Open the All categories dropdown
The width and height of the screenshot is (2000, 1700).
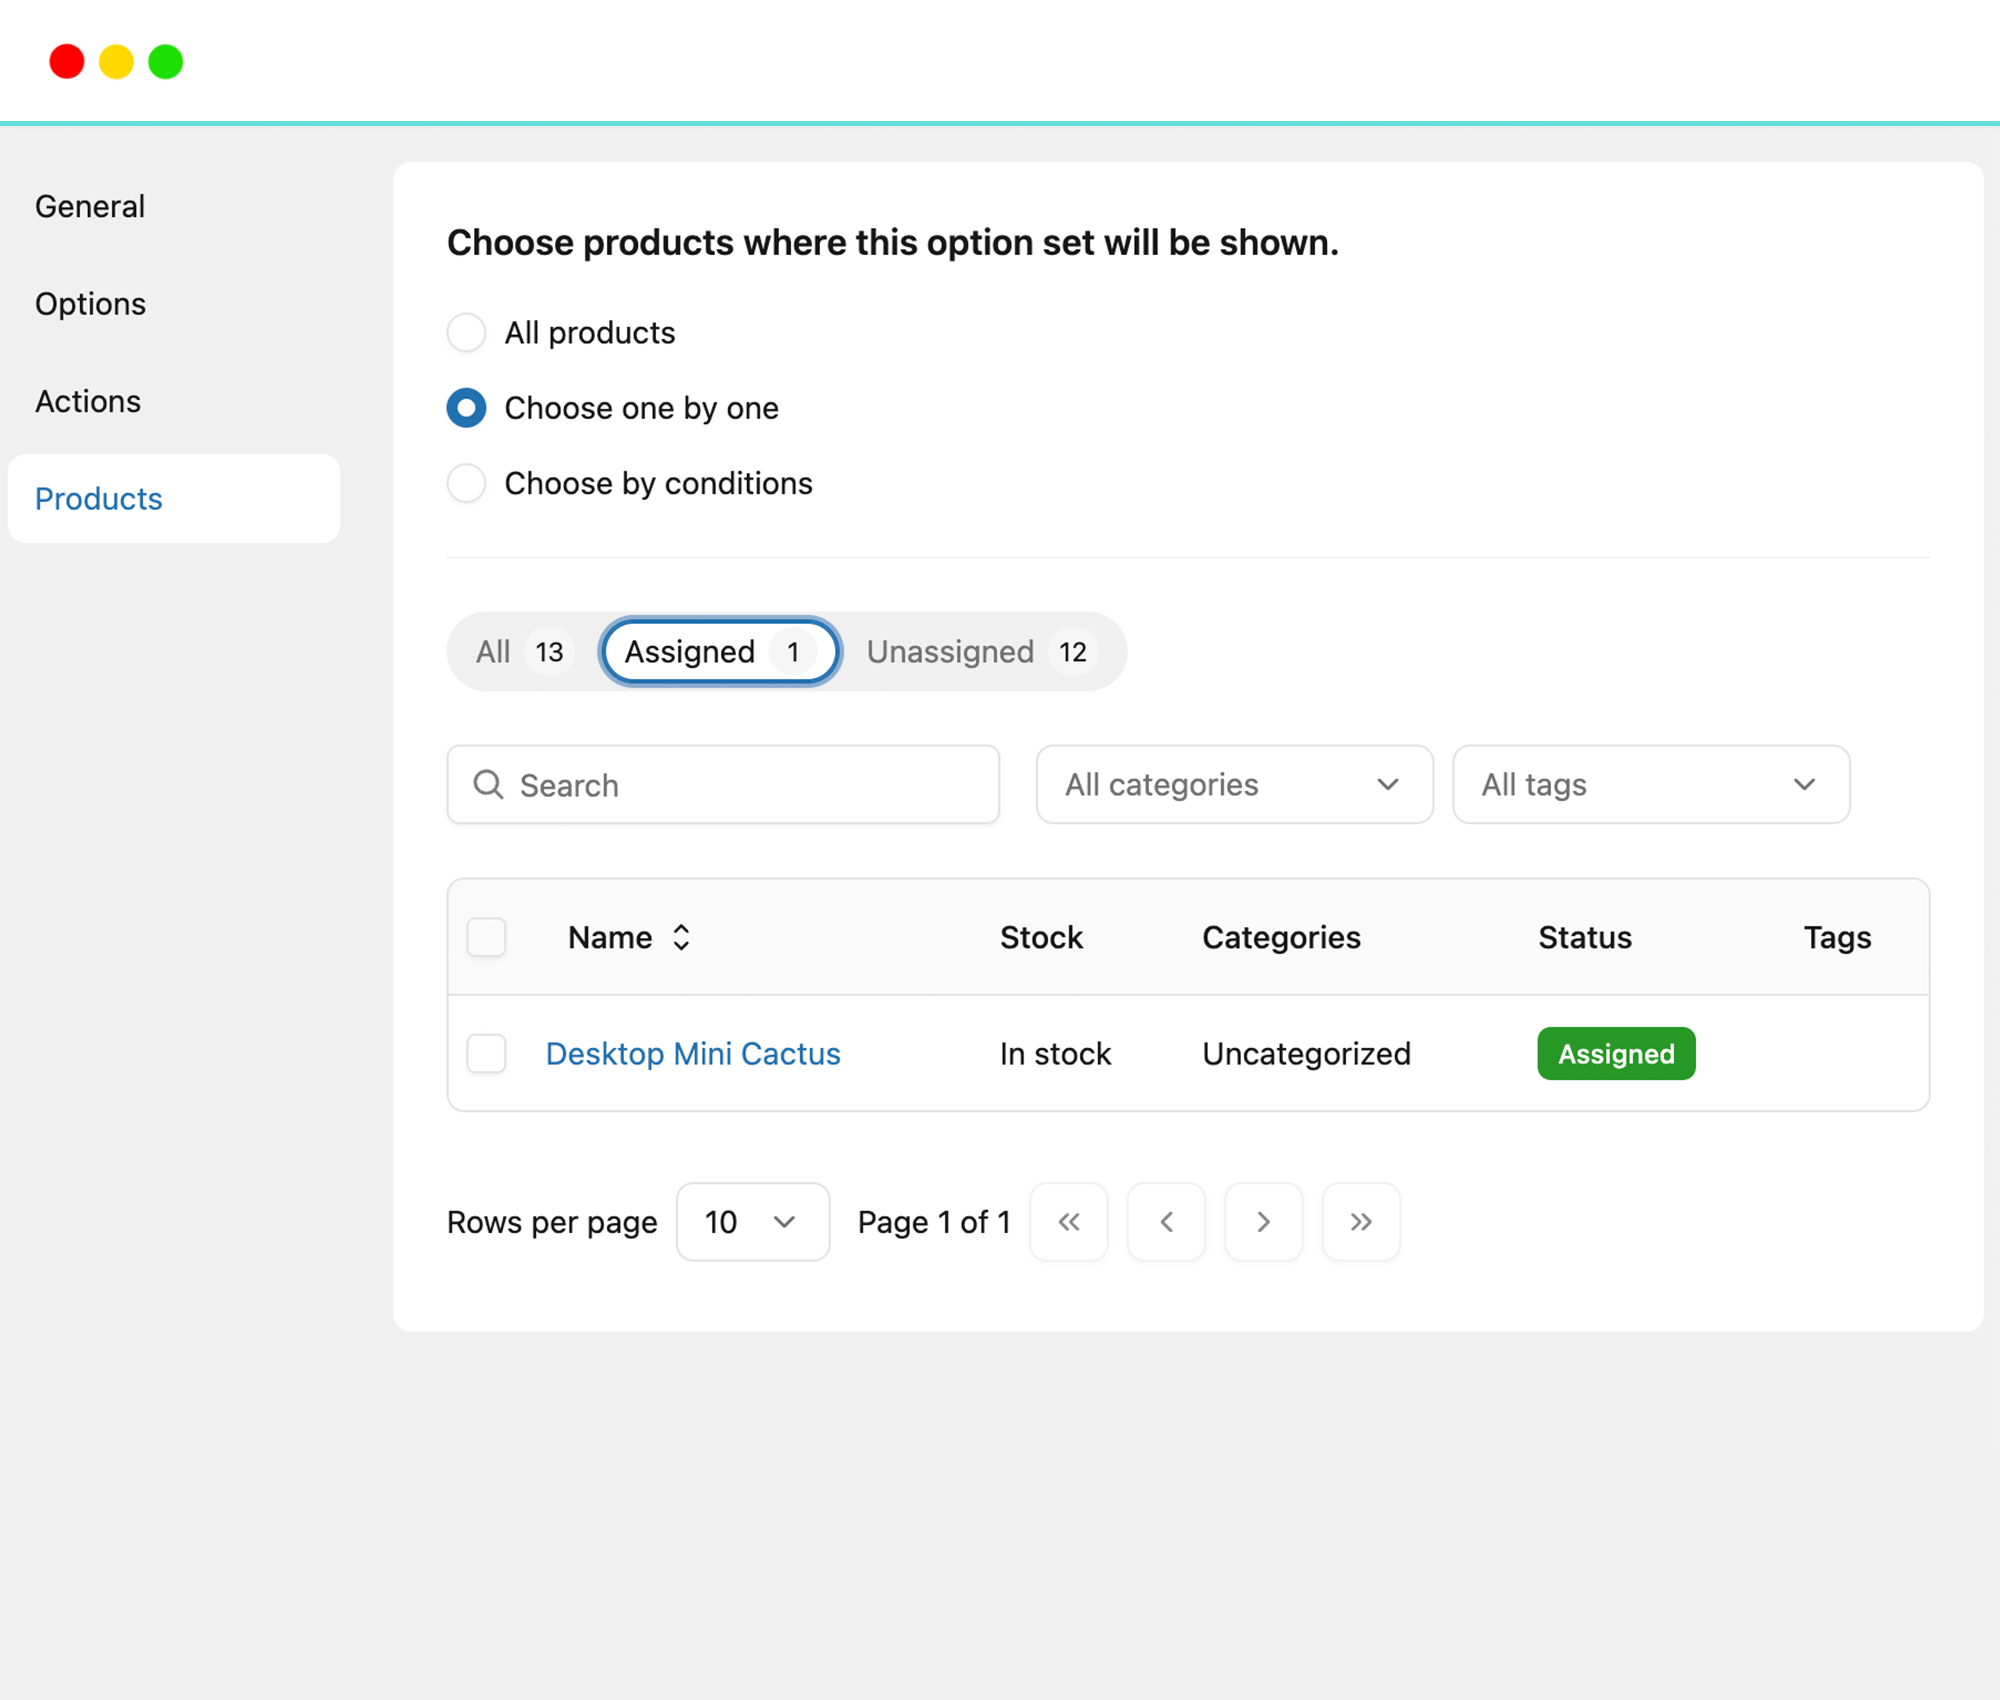(1234, 785)
